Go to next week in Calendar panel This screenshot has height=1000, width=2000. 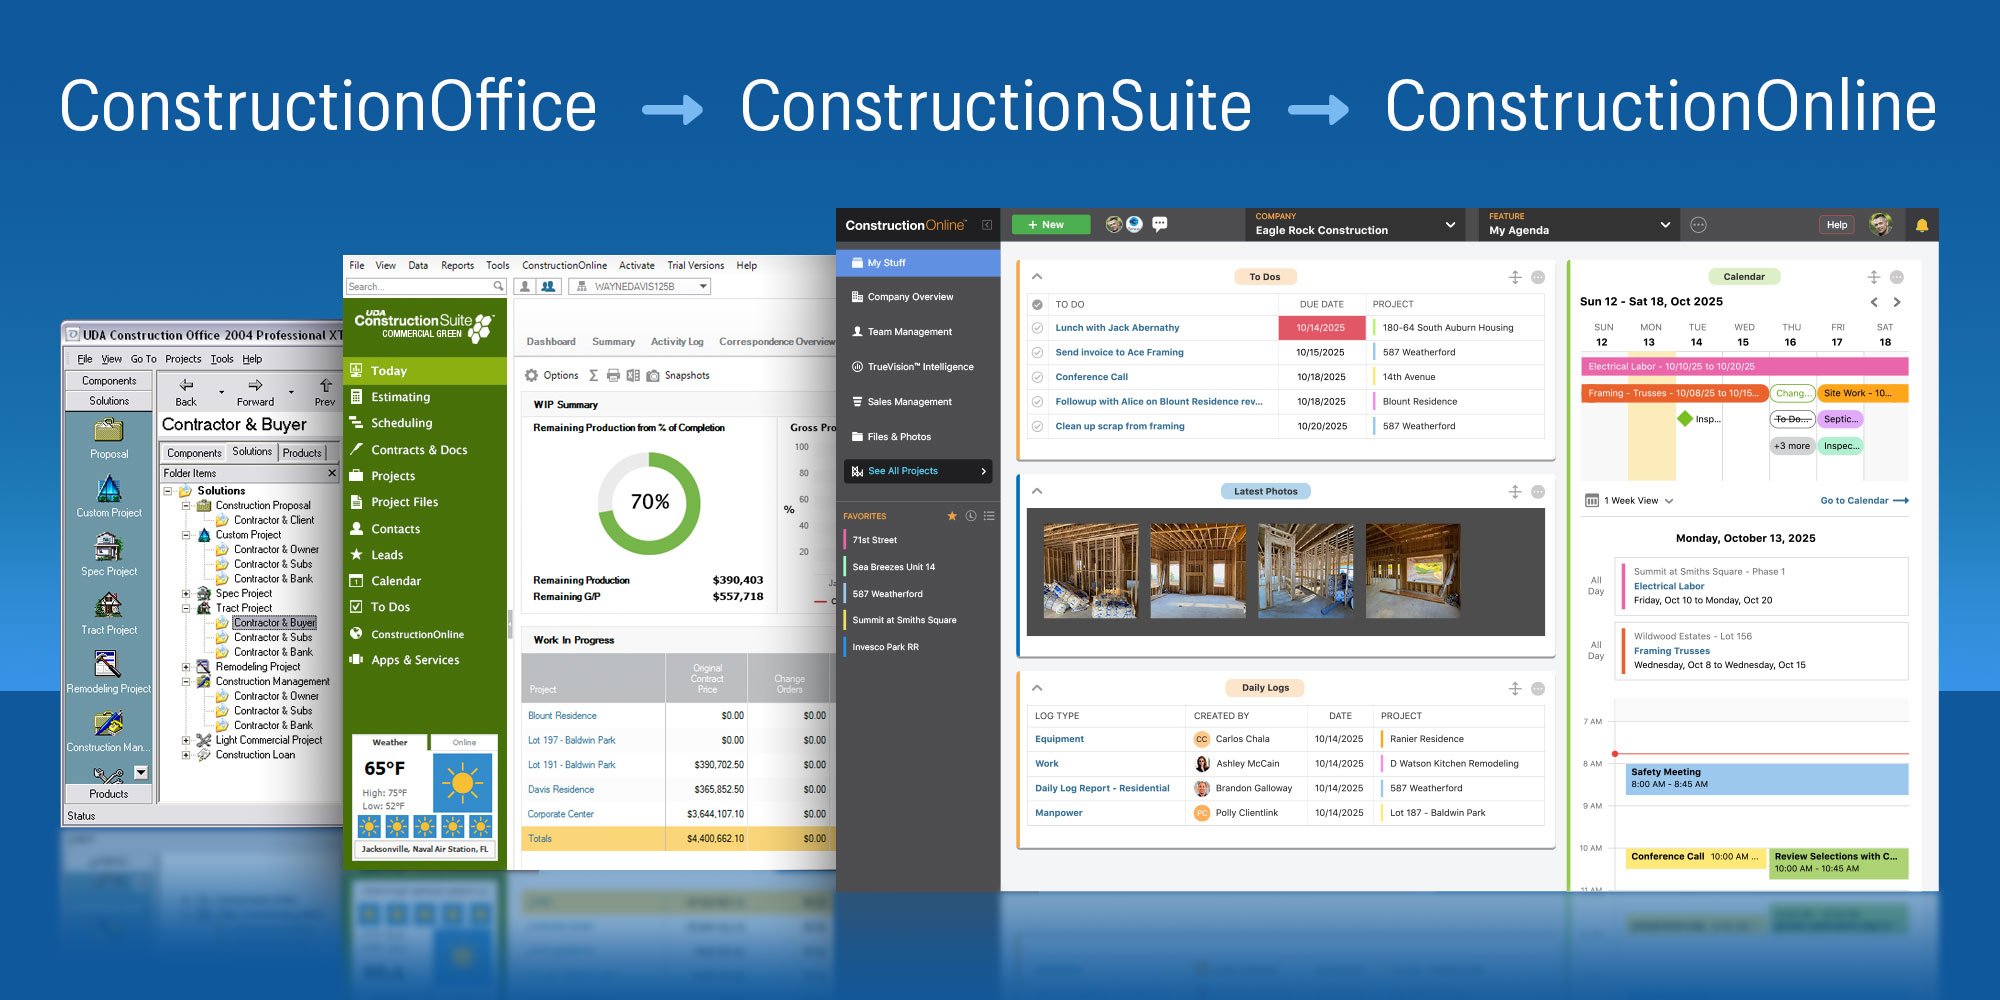[1897, 302]
